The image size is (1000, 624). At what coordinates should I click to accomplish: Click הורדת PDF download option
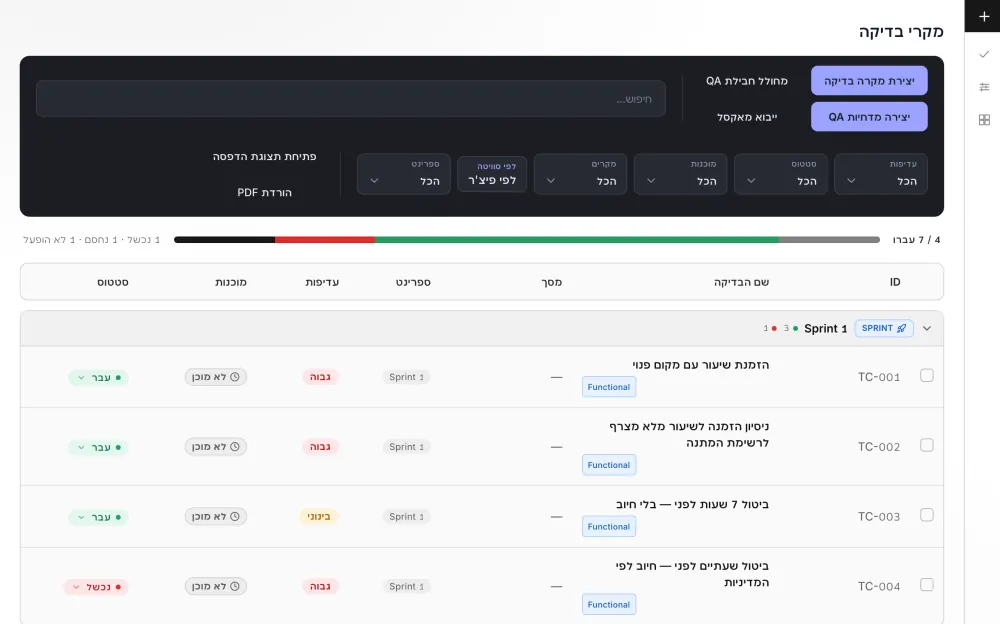click(265, 193)
